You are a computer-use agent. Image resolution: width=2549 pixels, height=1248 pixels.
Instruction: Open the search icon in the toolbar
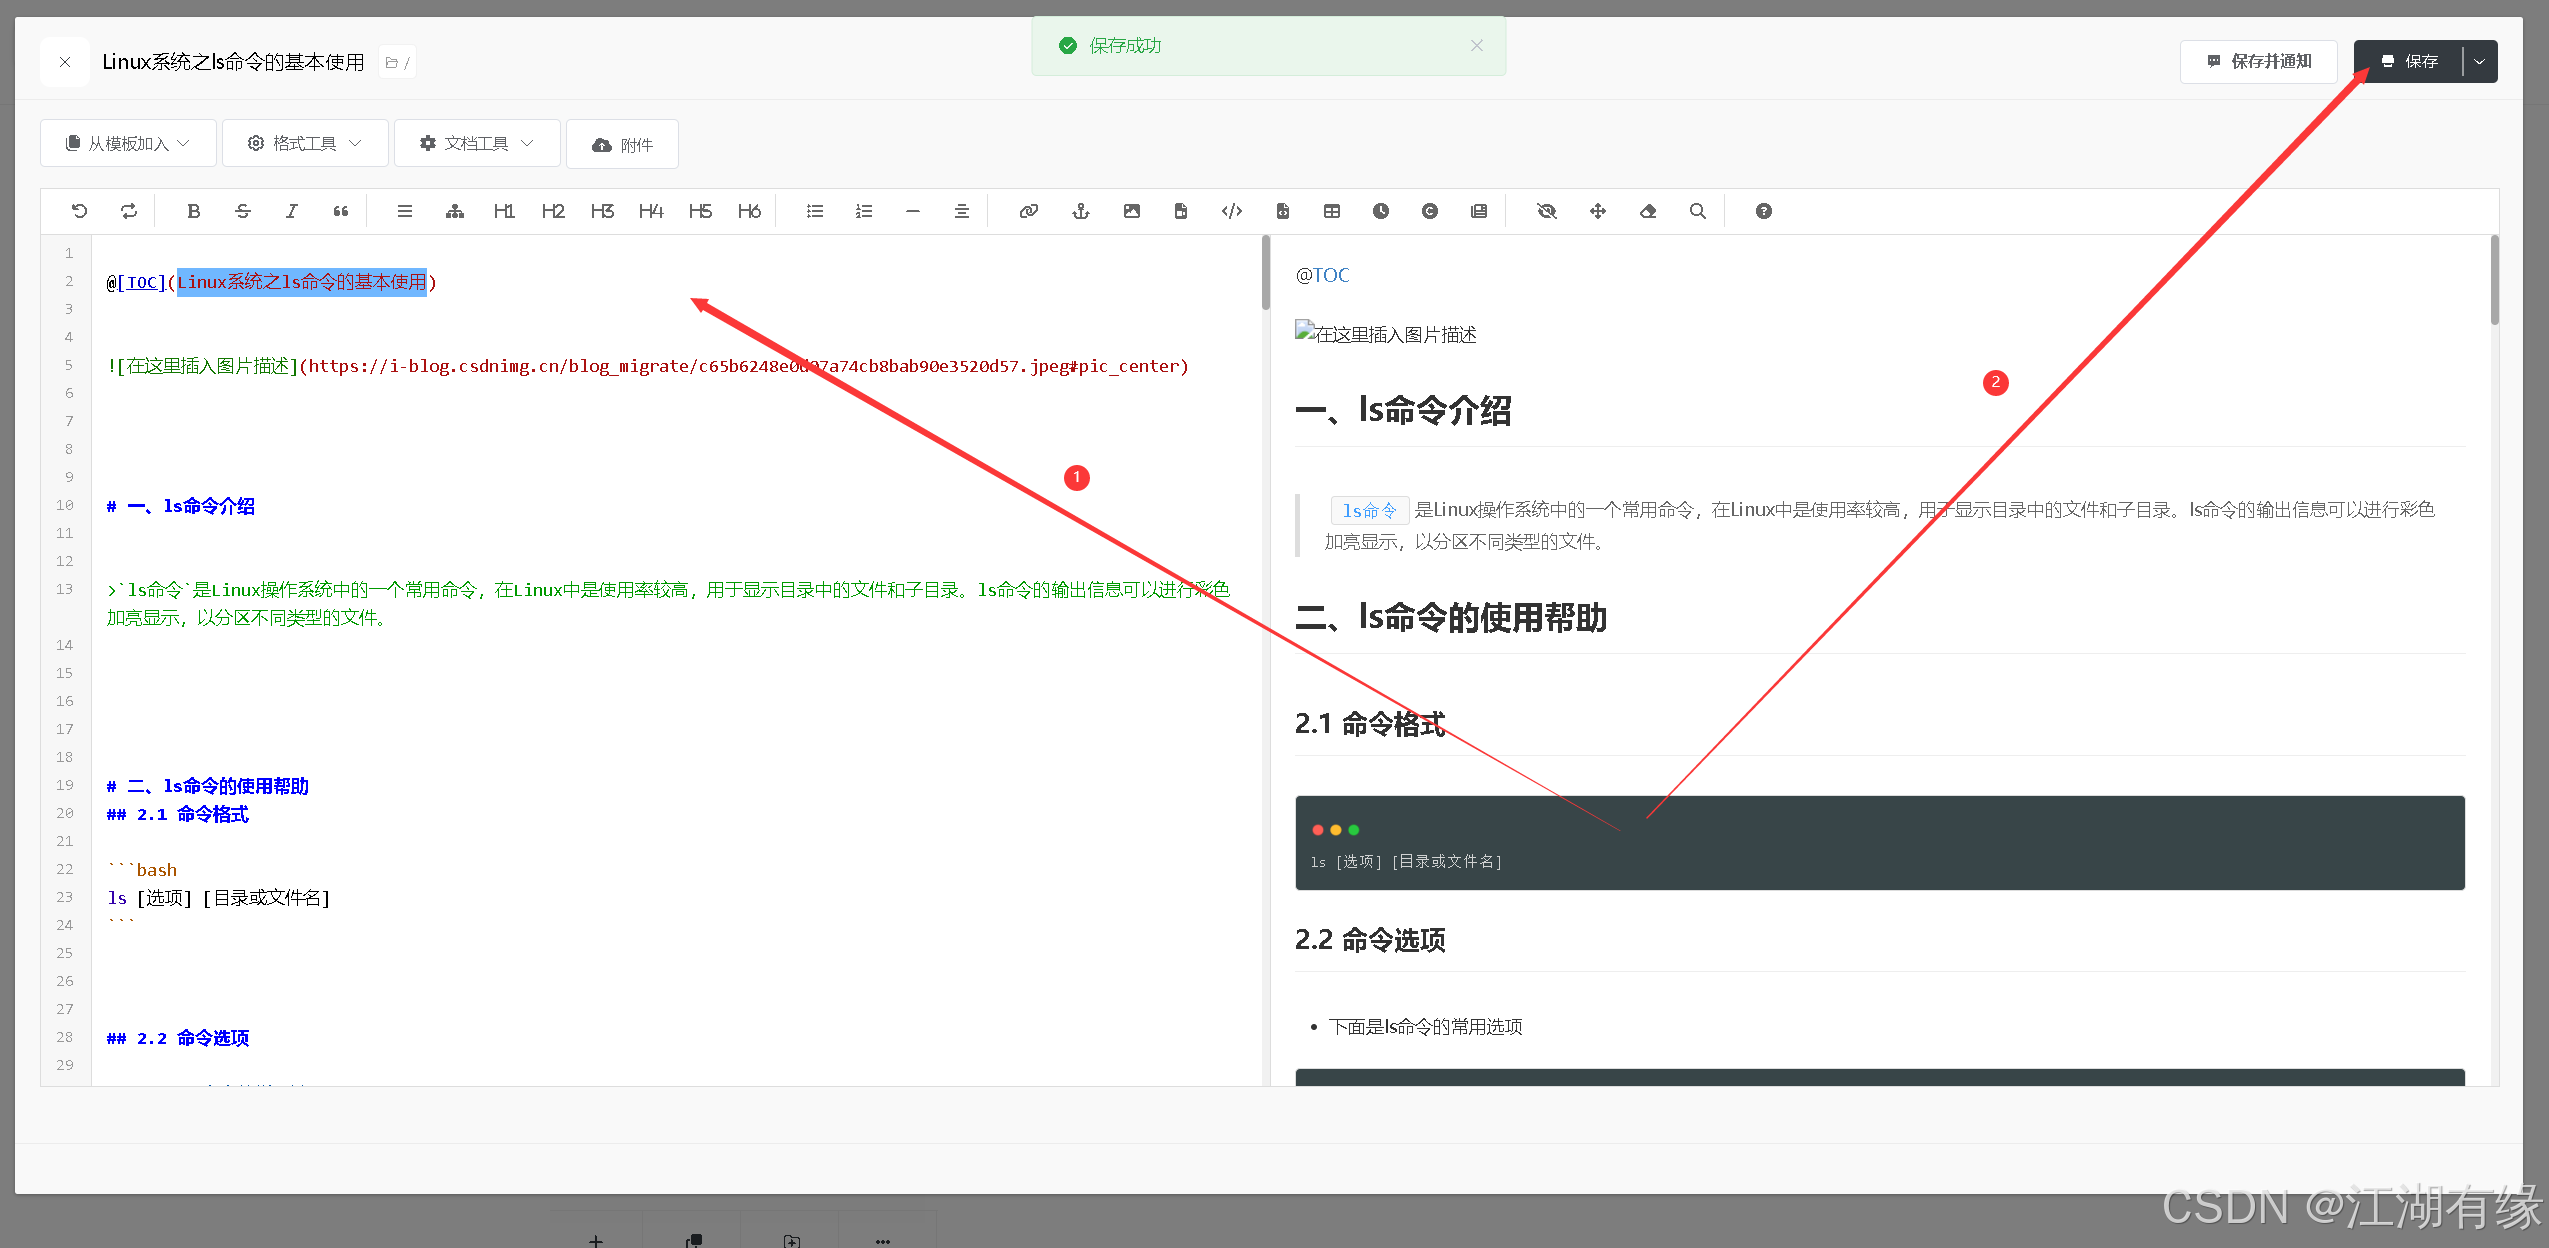click(x=1699, y=211)
